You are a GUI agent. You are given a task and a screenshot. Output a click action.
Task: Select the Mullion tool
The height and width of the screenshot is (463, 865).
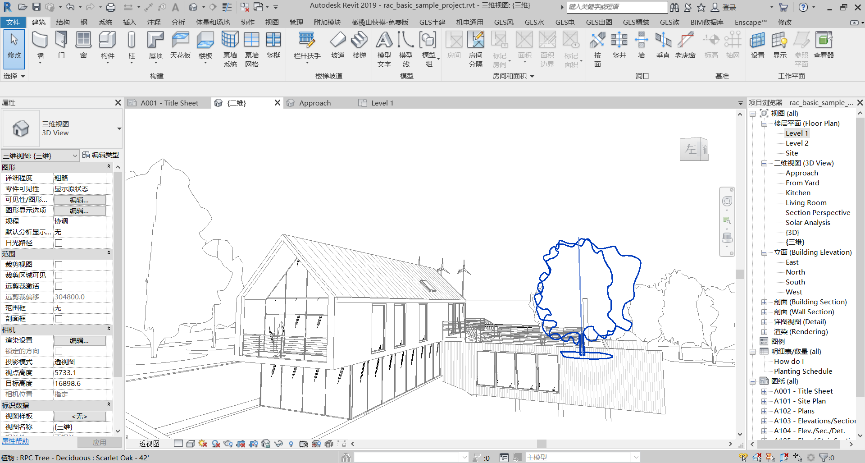coord(274,45)
